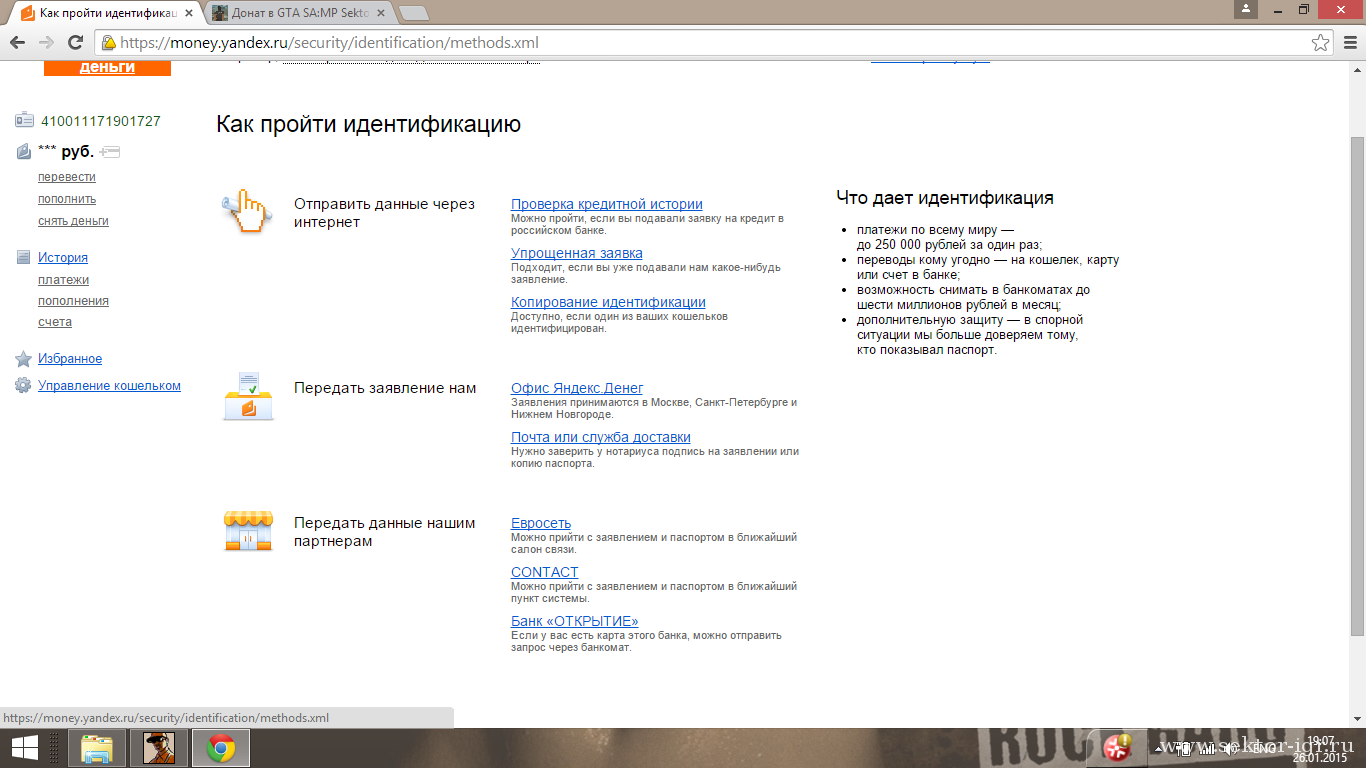The image size is (1366, 768).
Task: Click the scrollbar down arrow
Action: click(1357, 720)
